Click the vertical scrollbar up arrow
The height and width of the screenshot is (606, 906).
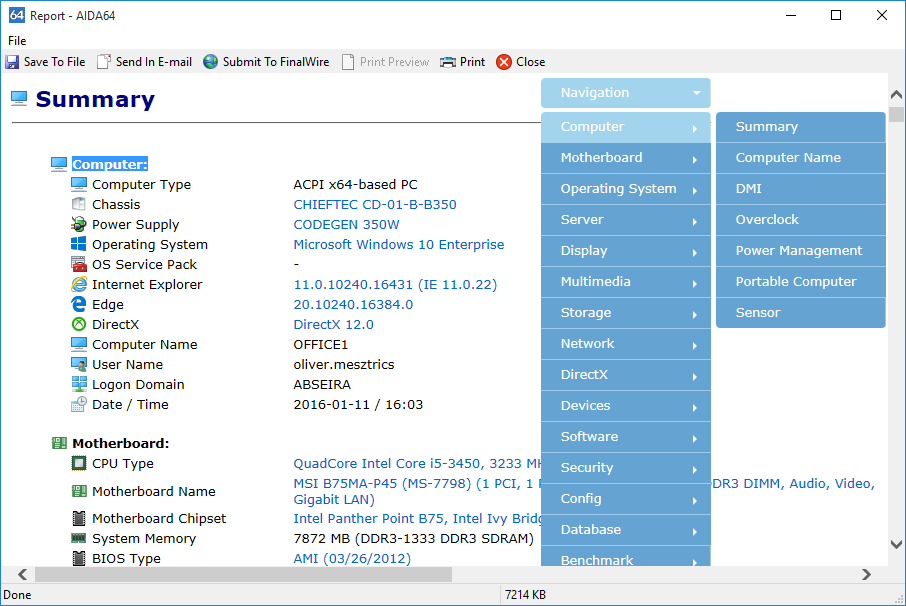click(896, 94)
